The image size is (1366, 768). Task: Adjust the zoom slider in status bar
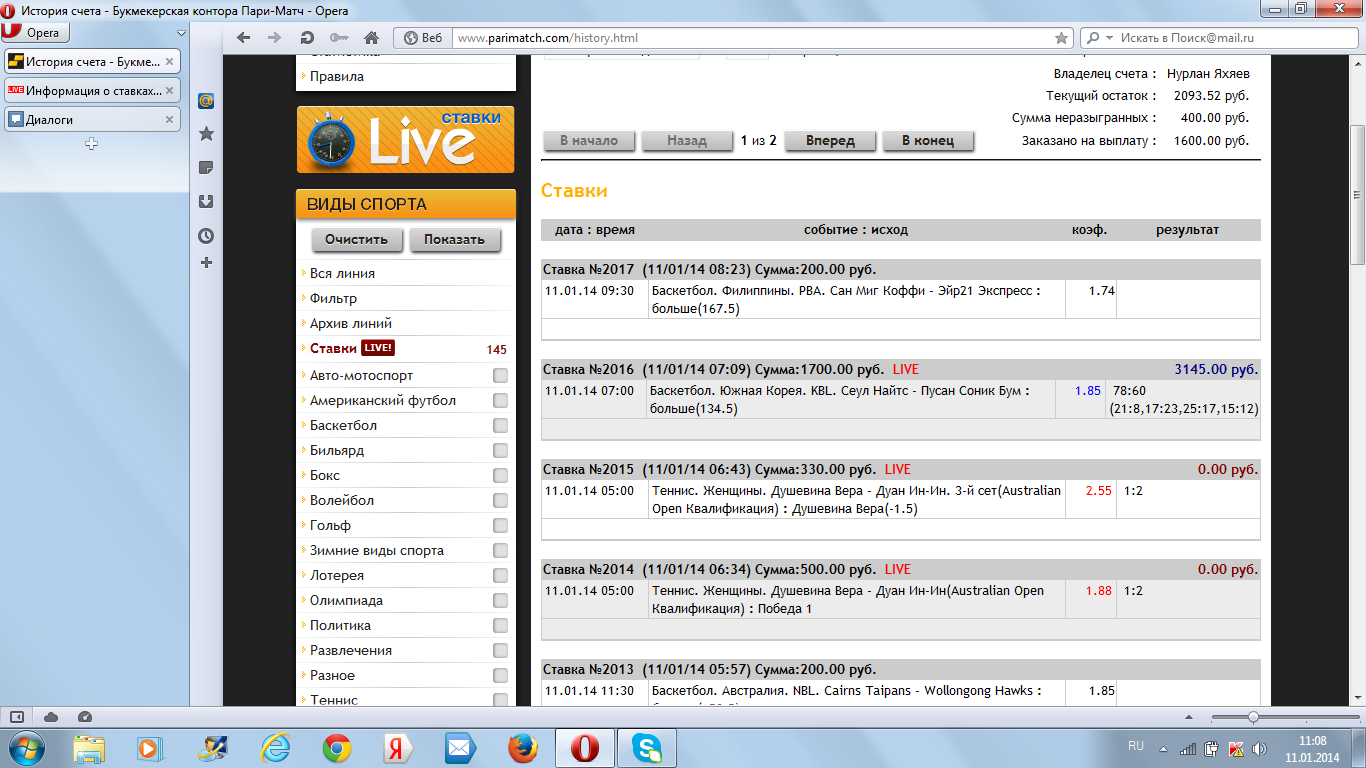[1252, 717]
